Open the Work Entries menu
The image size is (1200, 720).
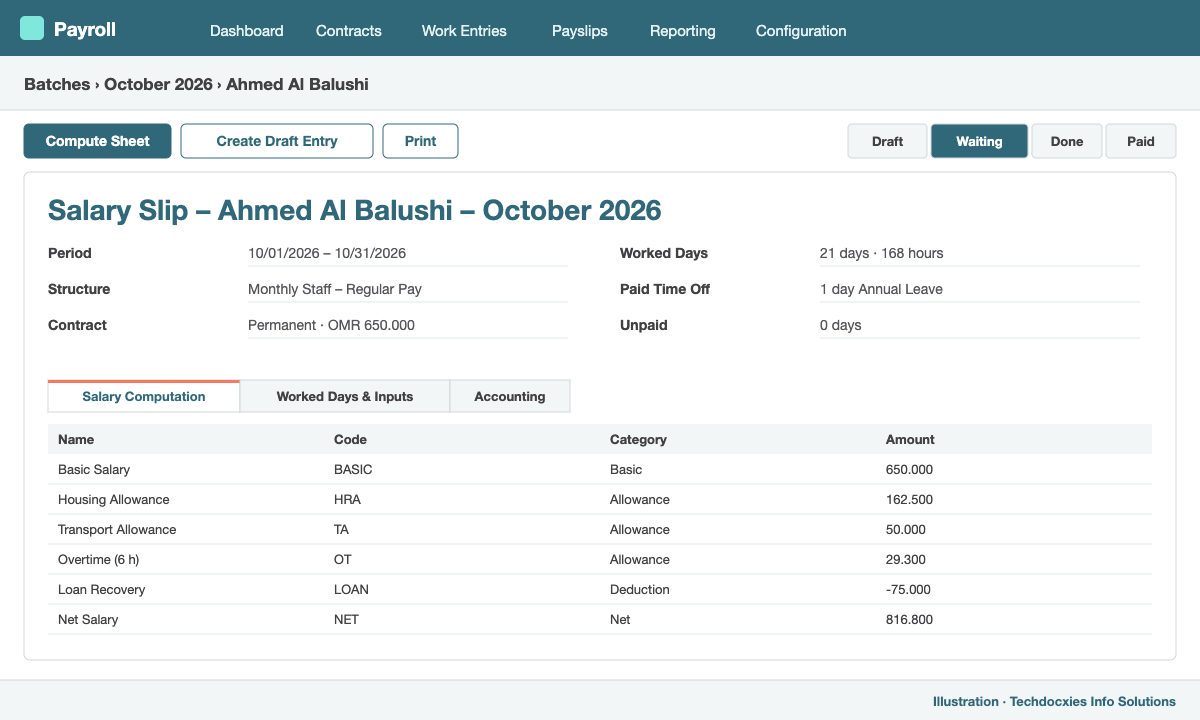coord(464,31)
